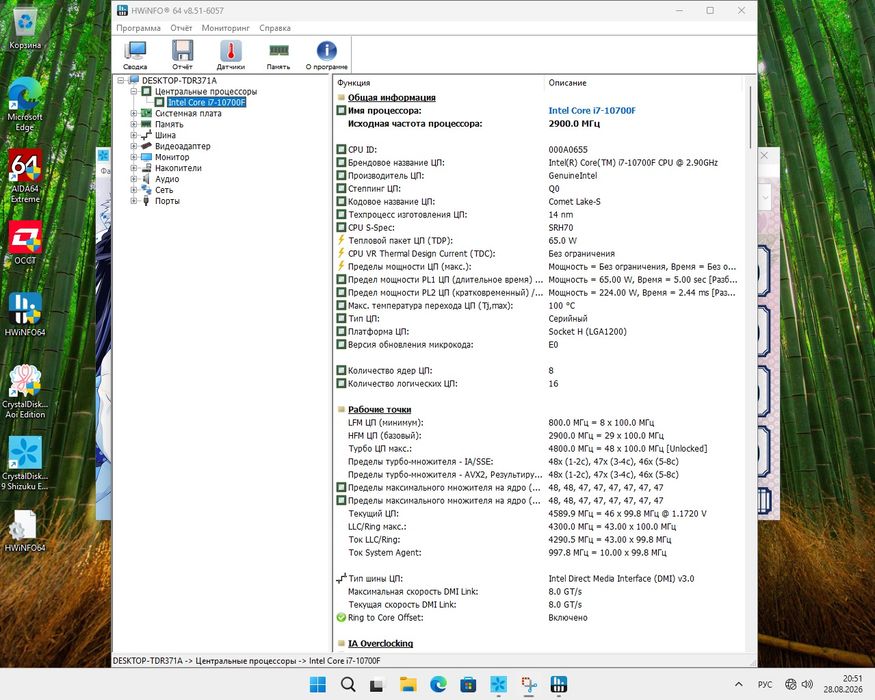875x700 pixels.
Task: Open the Windows Start menu
Action: [318, 684]
